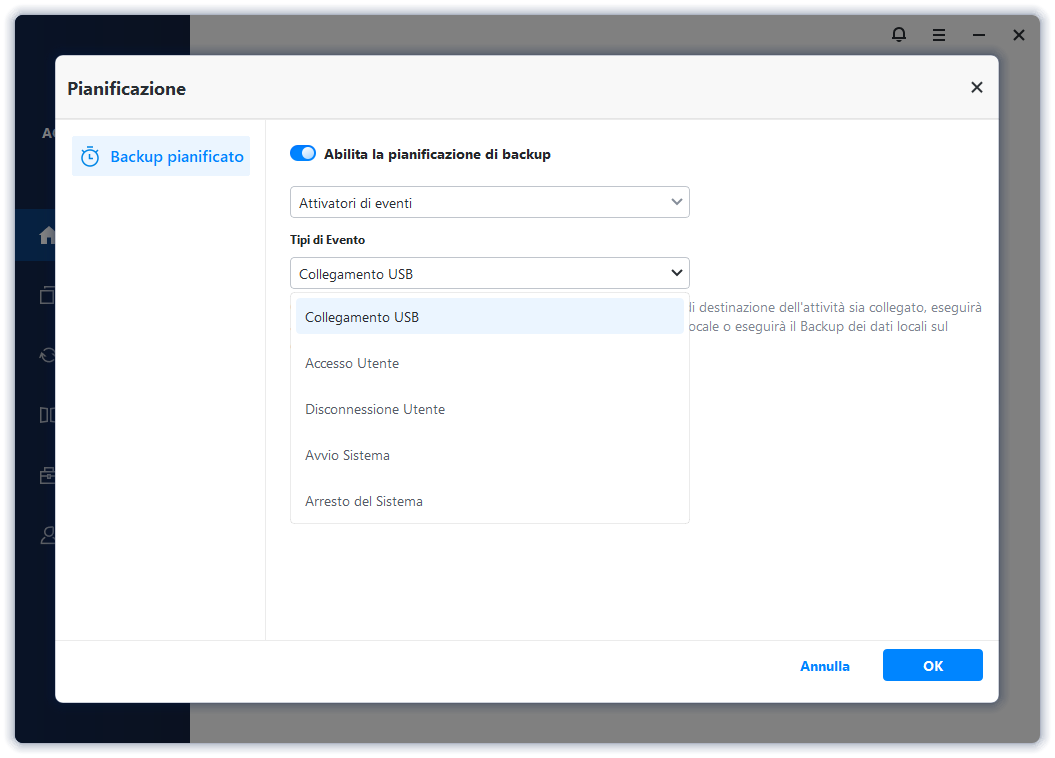Click the Tools briefcase icon in the sidebar
The height and width of the screenshot is (758, 1055).
(x=47, y=476)
